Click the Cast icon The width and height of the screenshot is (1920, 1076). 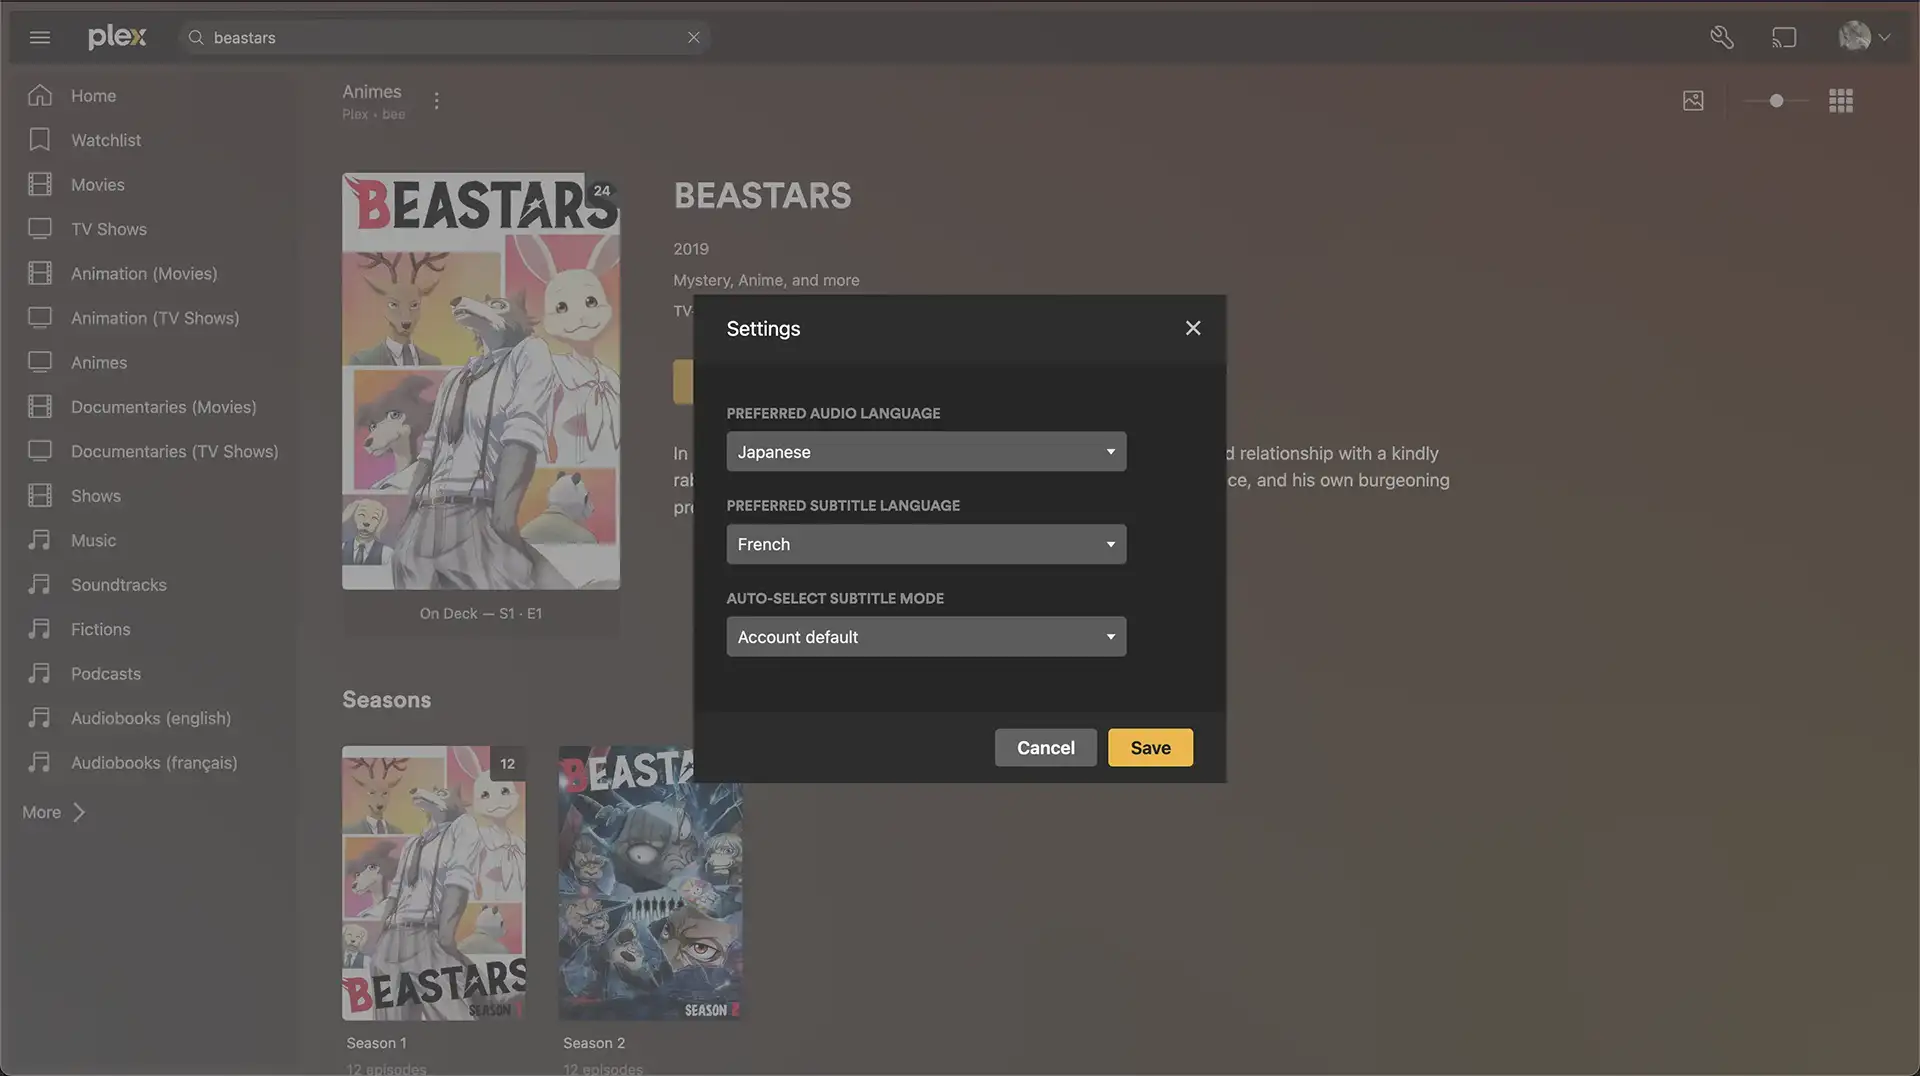pos(1785,37)
